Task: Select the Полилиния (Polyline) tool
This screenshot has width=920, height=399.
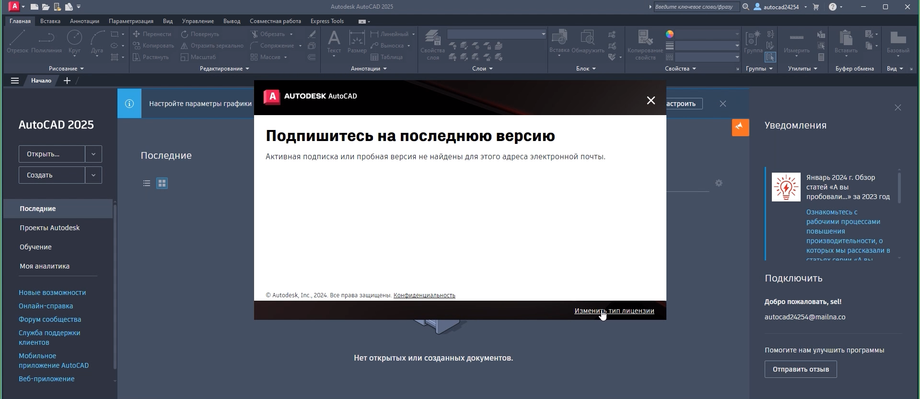Action: tap(46, 42)
